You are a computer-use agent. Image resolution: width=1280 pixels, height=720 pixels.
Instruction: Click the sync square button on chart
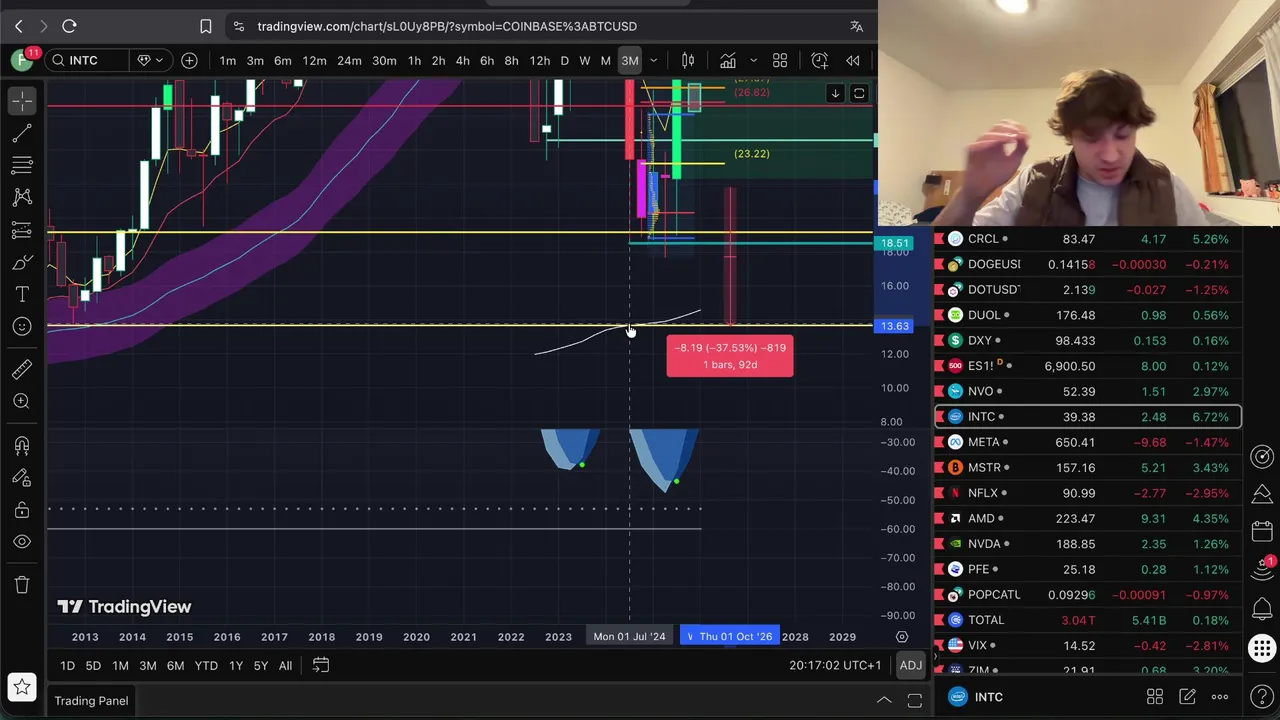(859, 94)
